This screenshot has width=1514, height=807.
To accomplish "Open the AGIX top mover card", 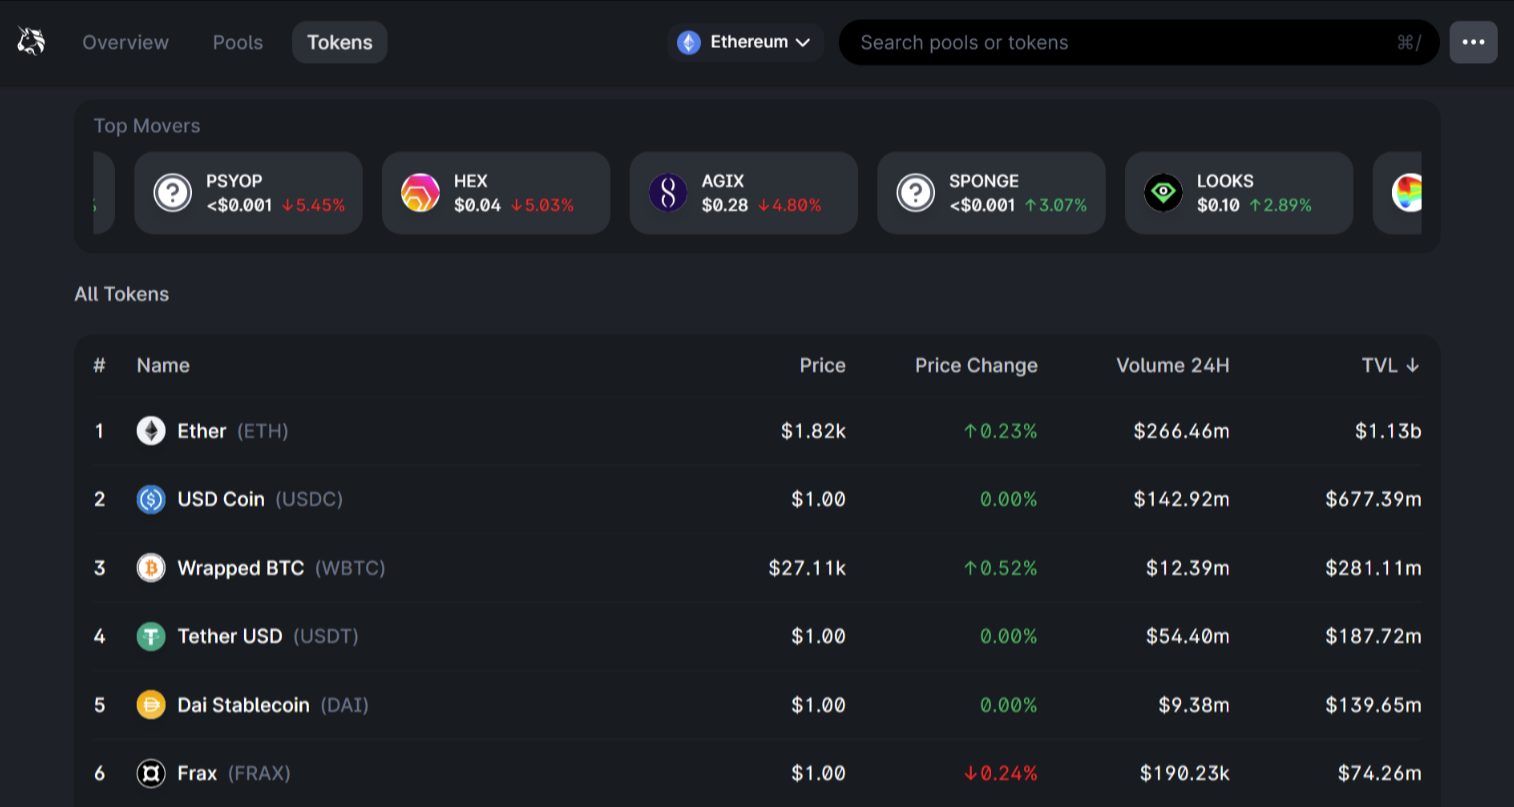I will pos(744,193).
